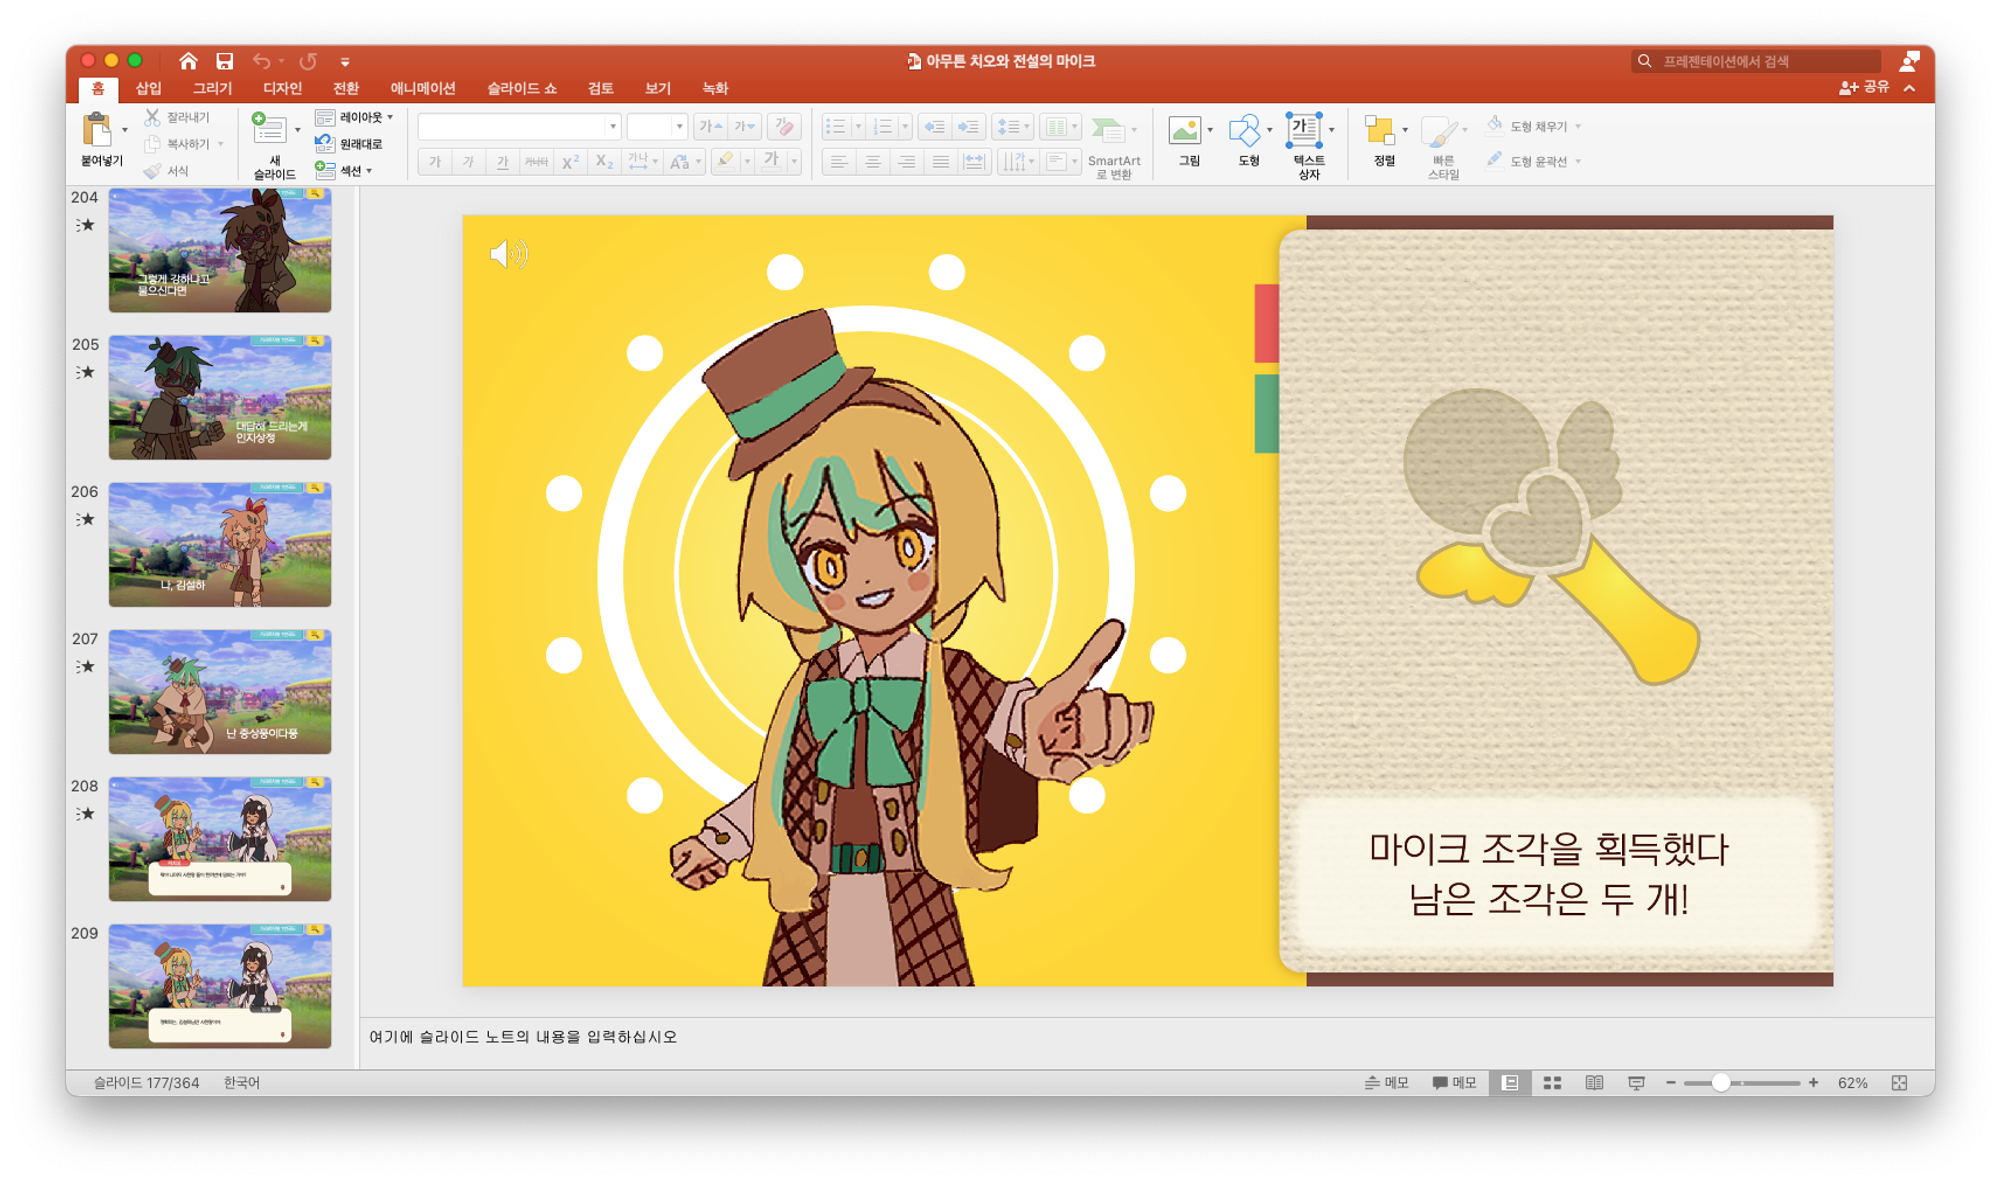Switch to Reading view in status bar
Viewport: 2000px width, 1182px height.
[x=1594, y=1082]
